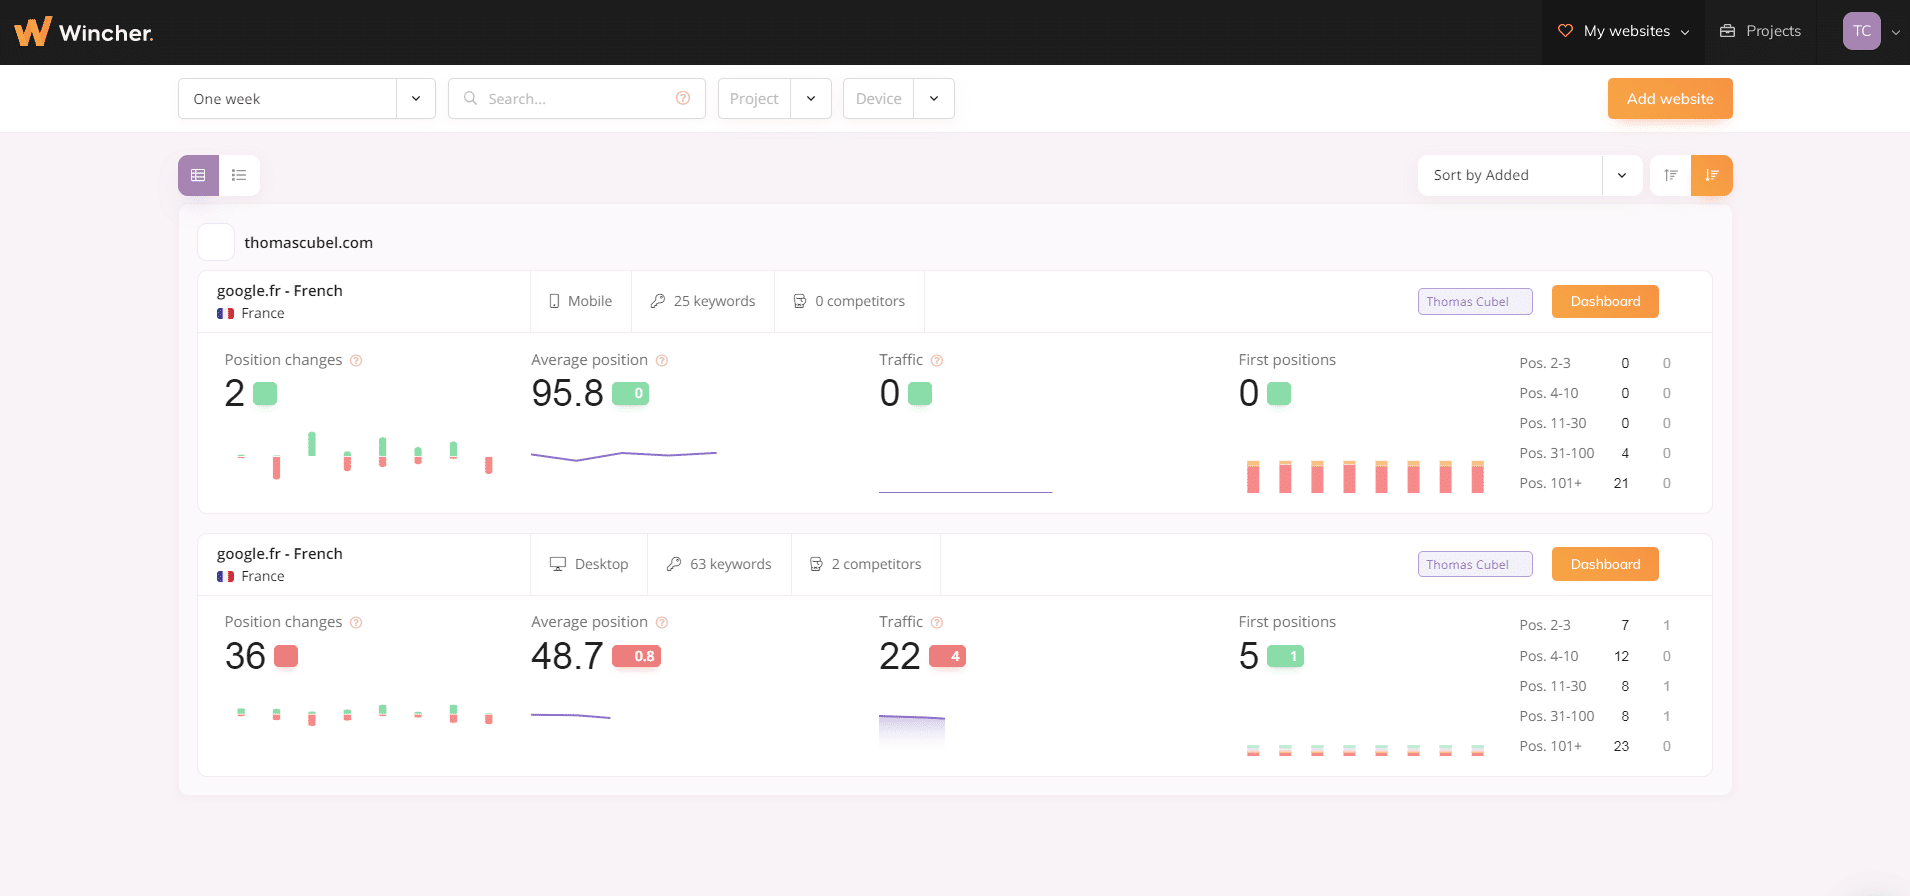Click the green 1 first positions badge
The height and width of the screenshot is (896, 1910).
pos(1285,656)
